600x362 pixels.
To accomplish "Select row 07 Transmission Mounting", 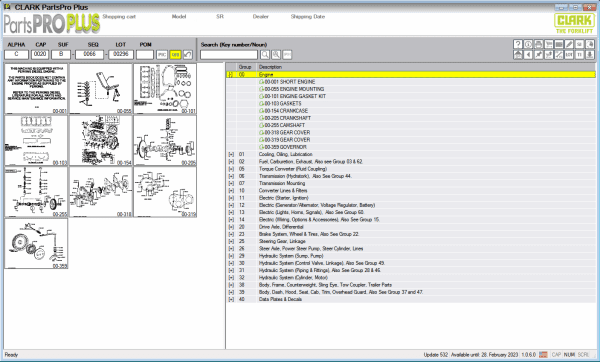I will click(411, 183).
